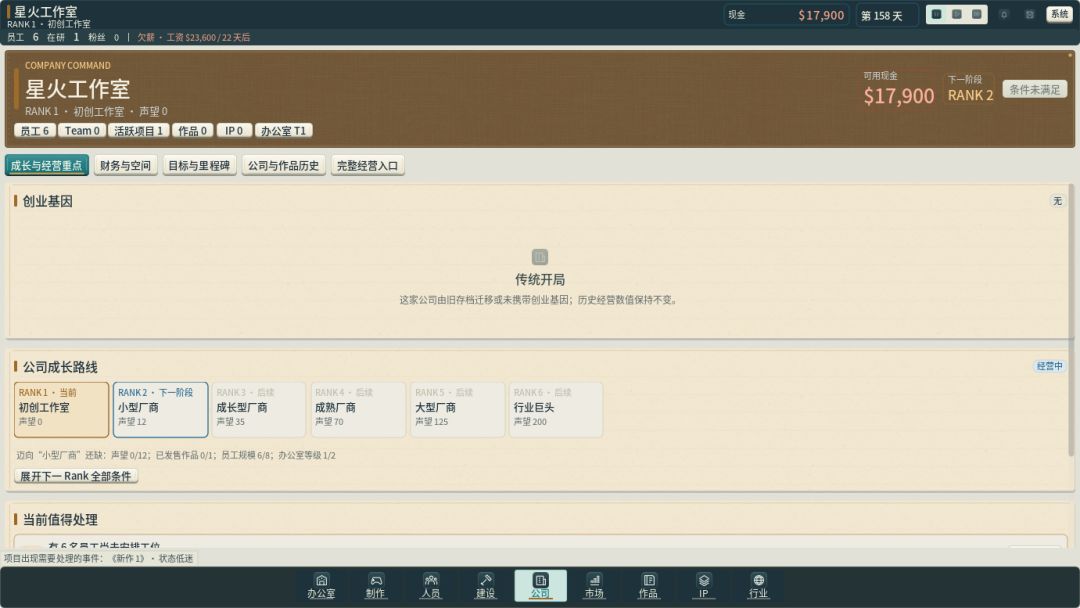Click the 当前值得处理 section heading

click(60, 520)
